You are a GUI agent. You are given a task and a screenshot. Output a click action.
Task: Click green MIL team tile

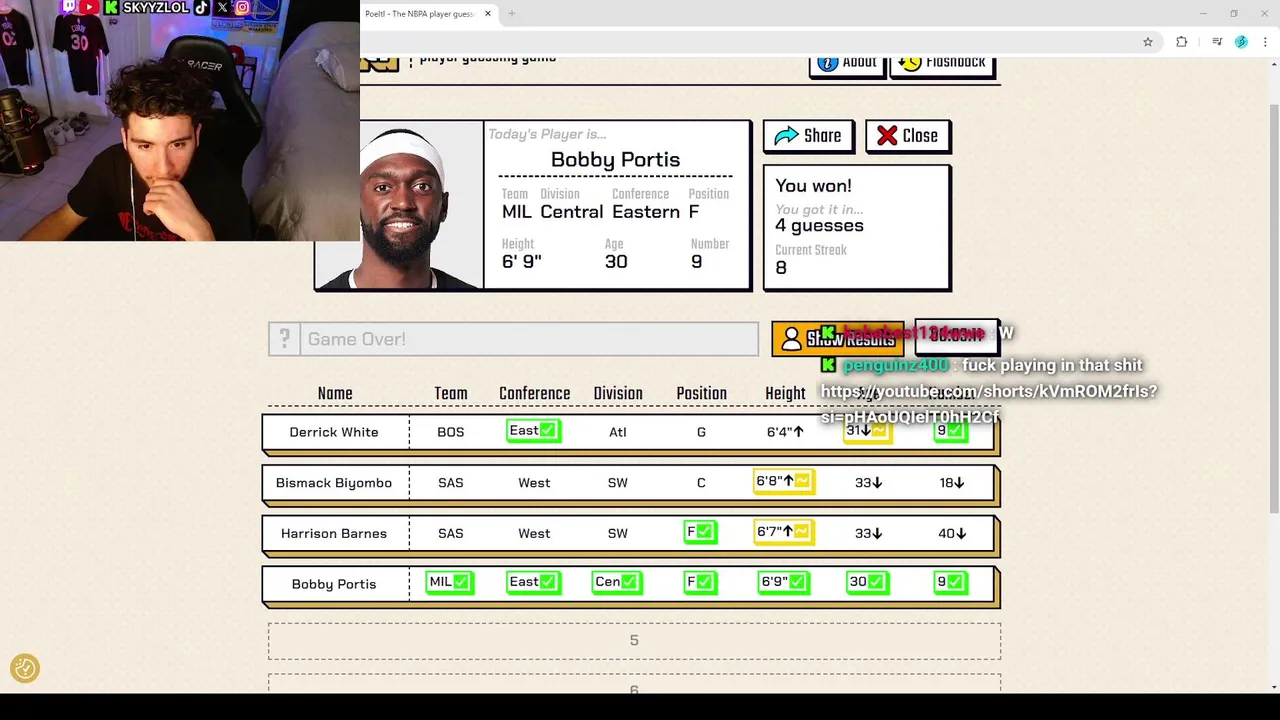coord(449,582)
